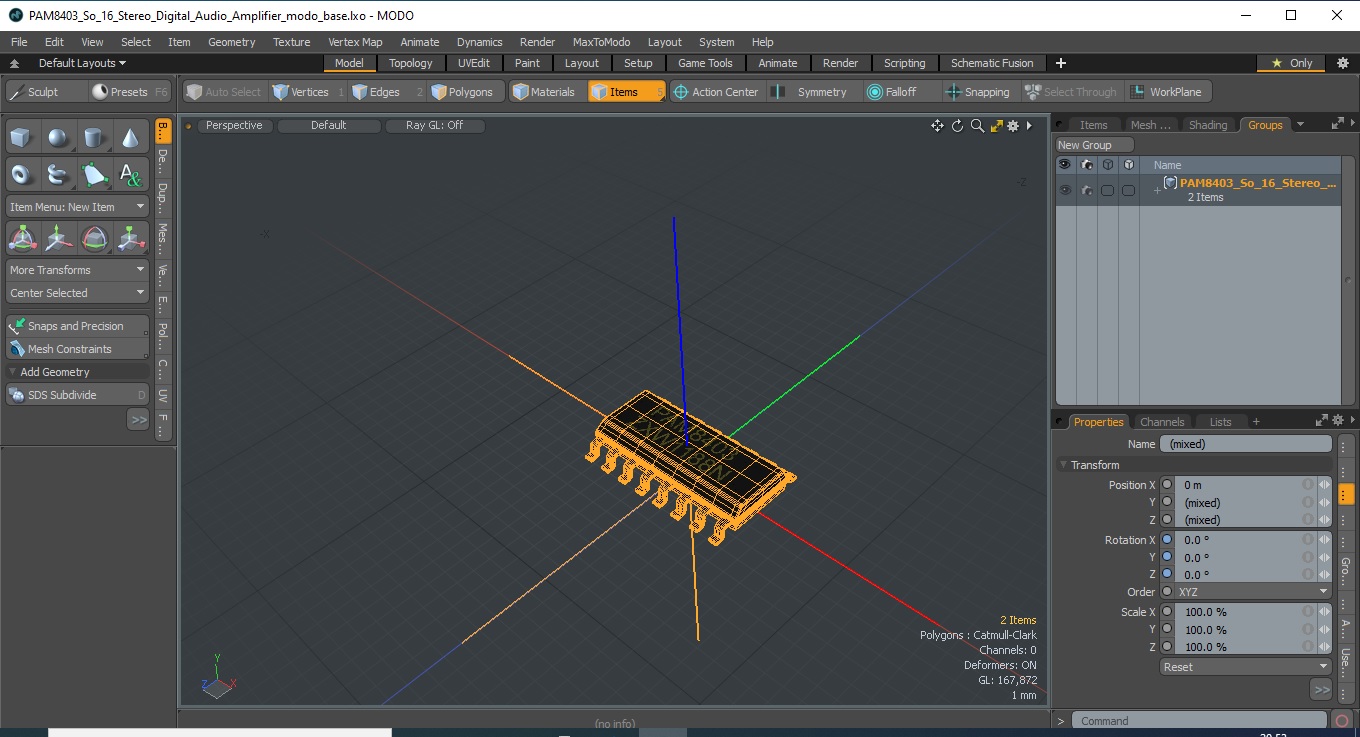Screen dimensions: 1360x737
Task: Click SDS Subdivide button
Action: point(77,395)
